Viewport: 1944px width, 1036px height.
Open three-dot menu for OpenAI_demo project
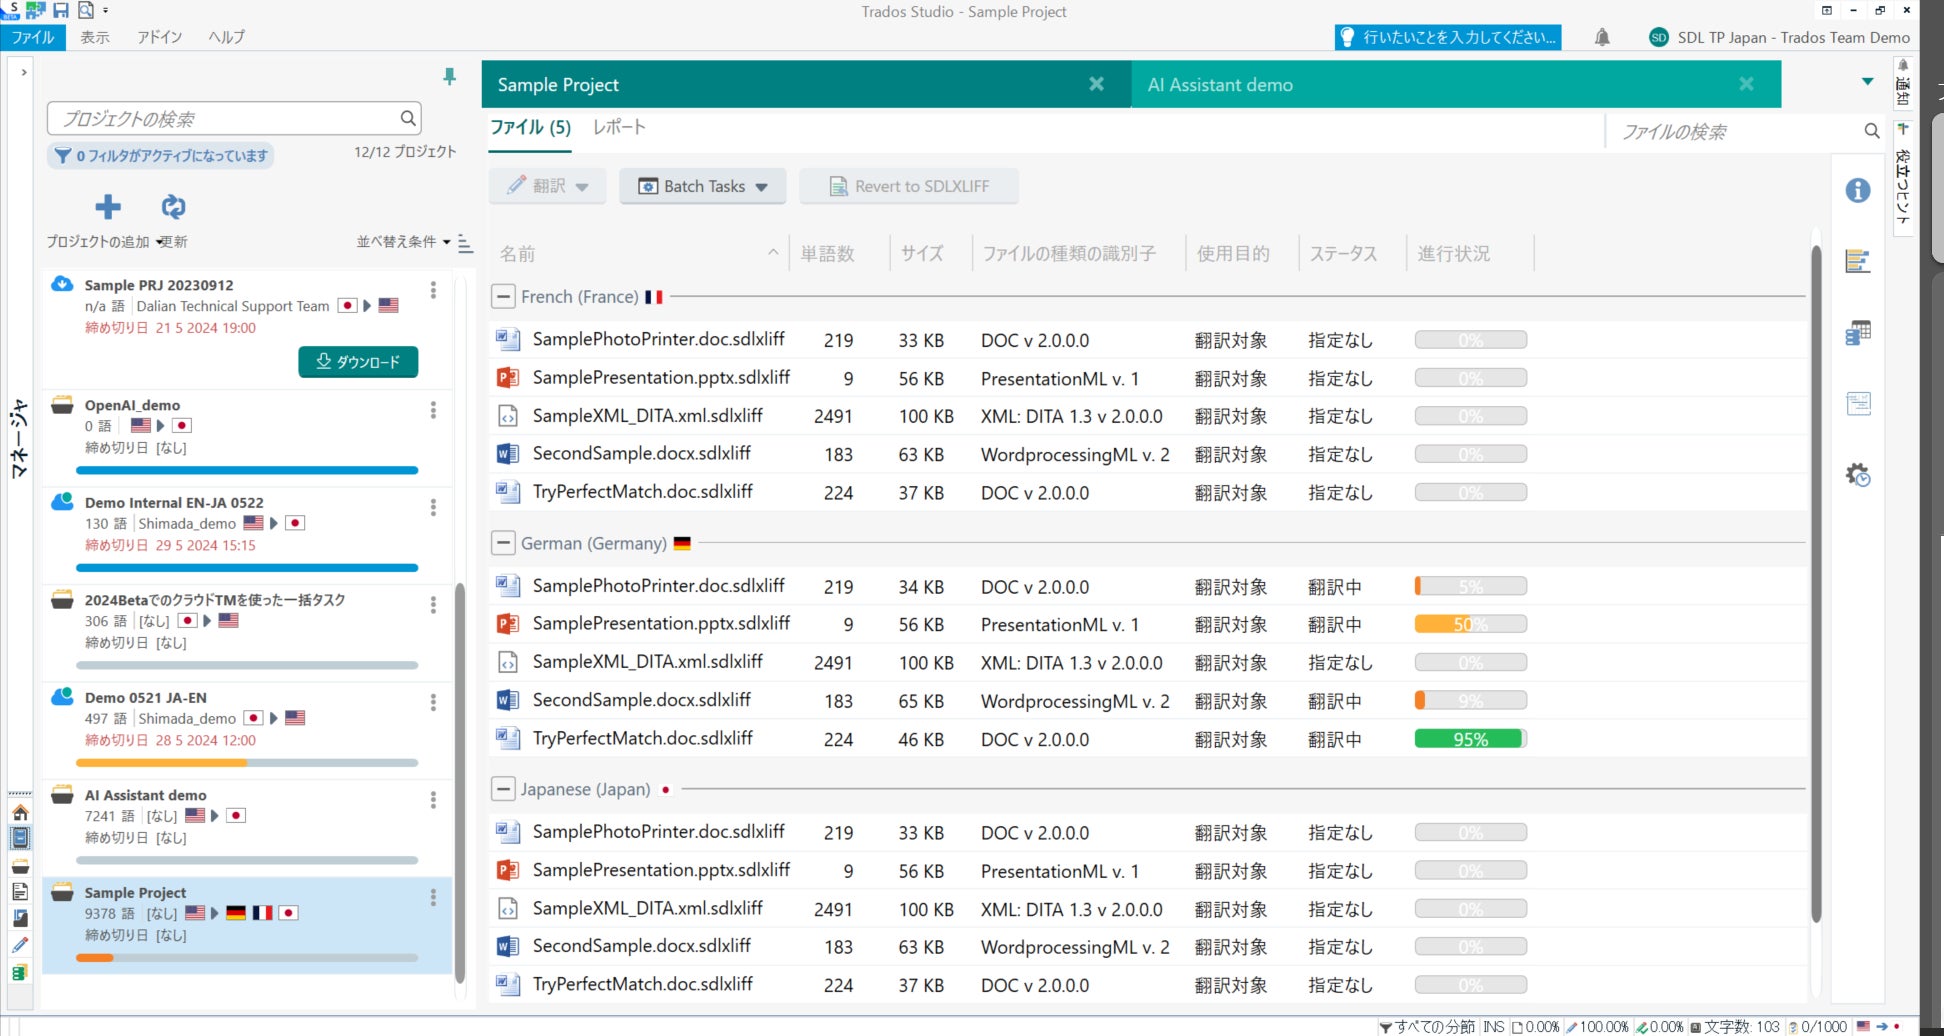tap(433, 410)
